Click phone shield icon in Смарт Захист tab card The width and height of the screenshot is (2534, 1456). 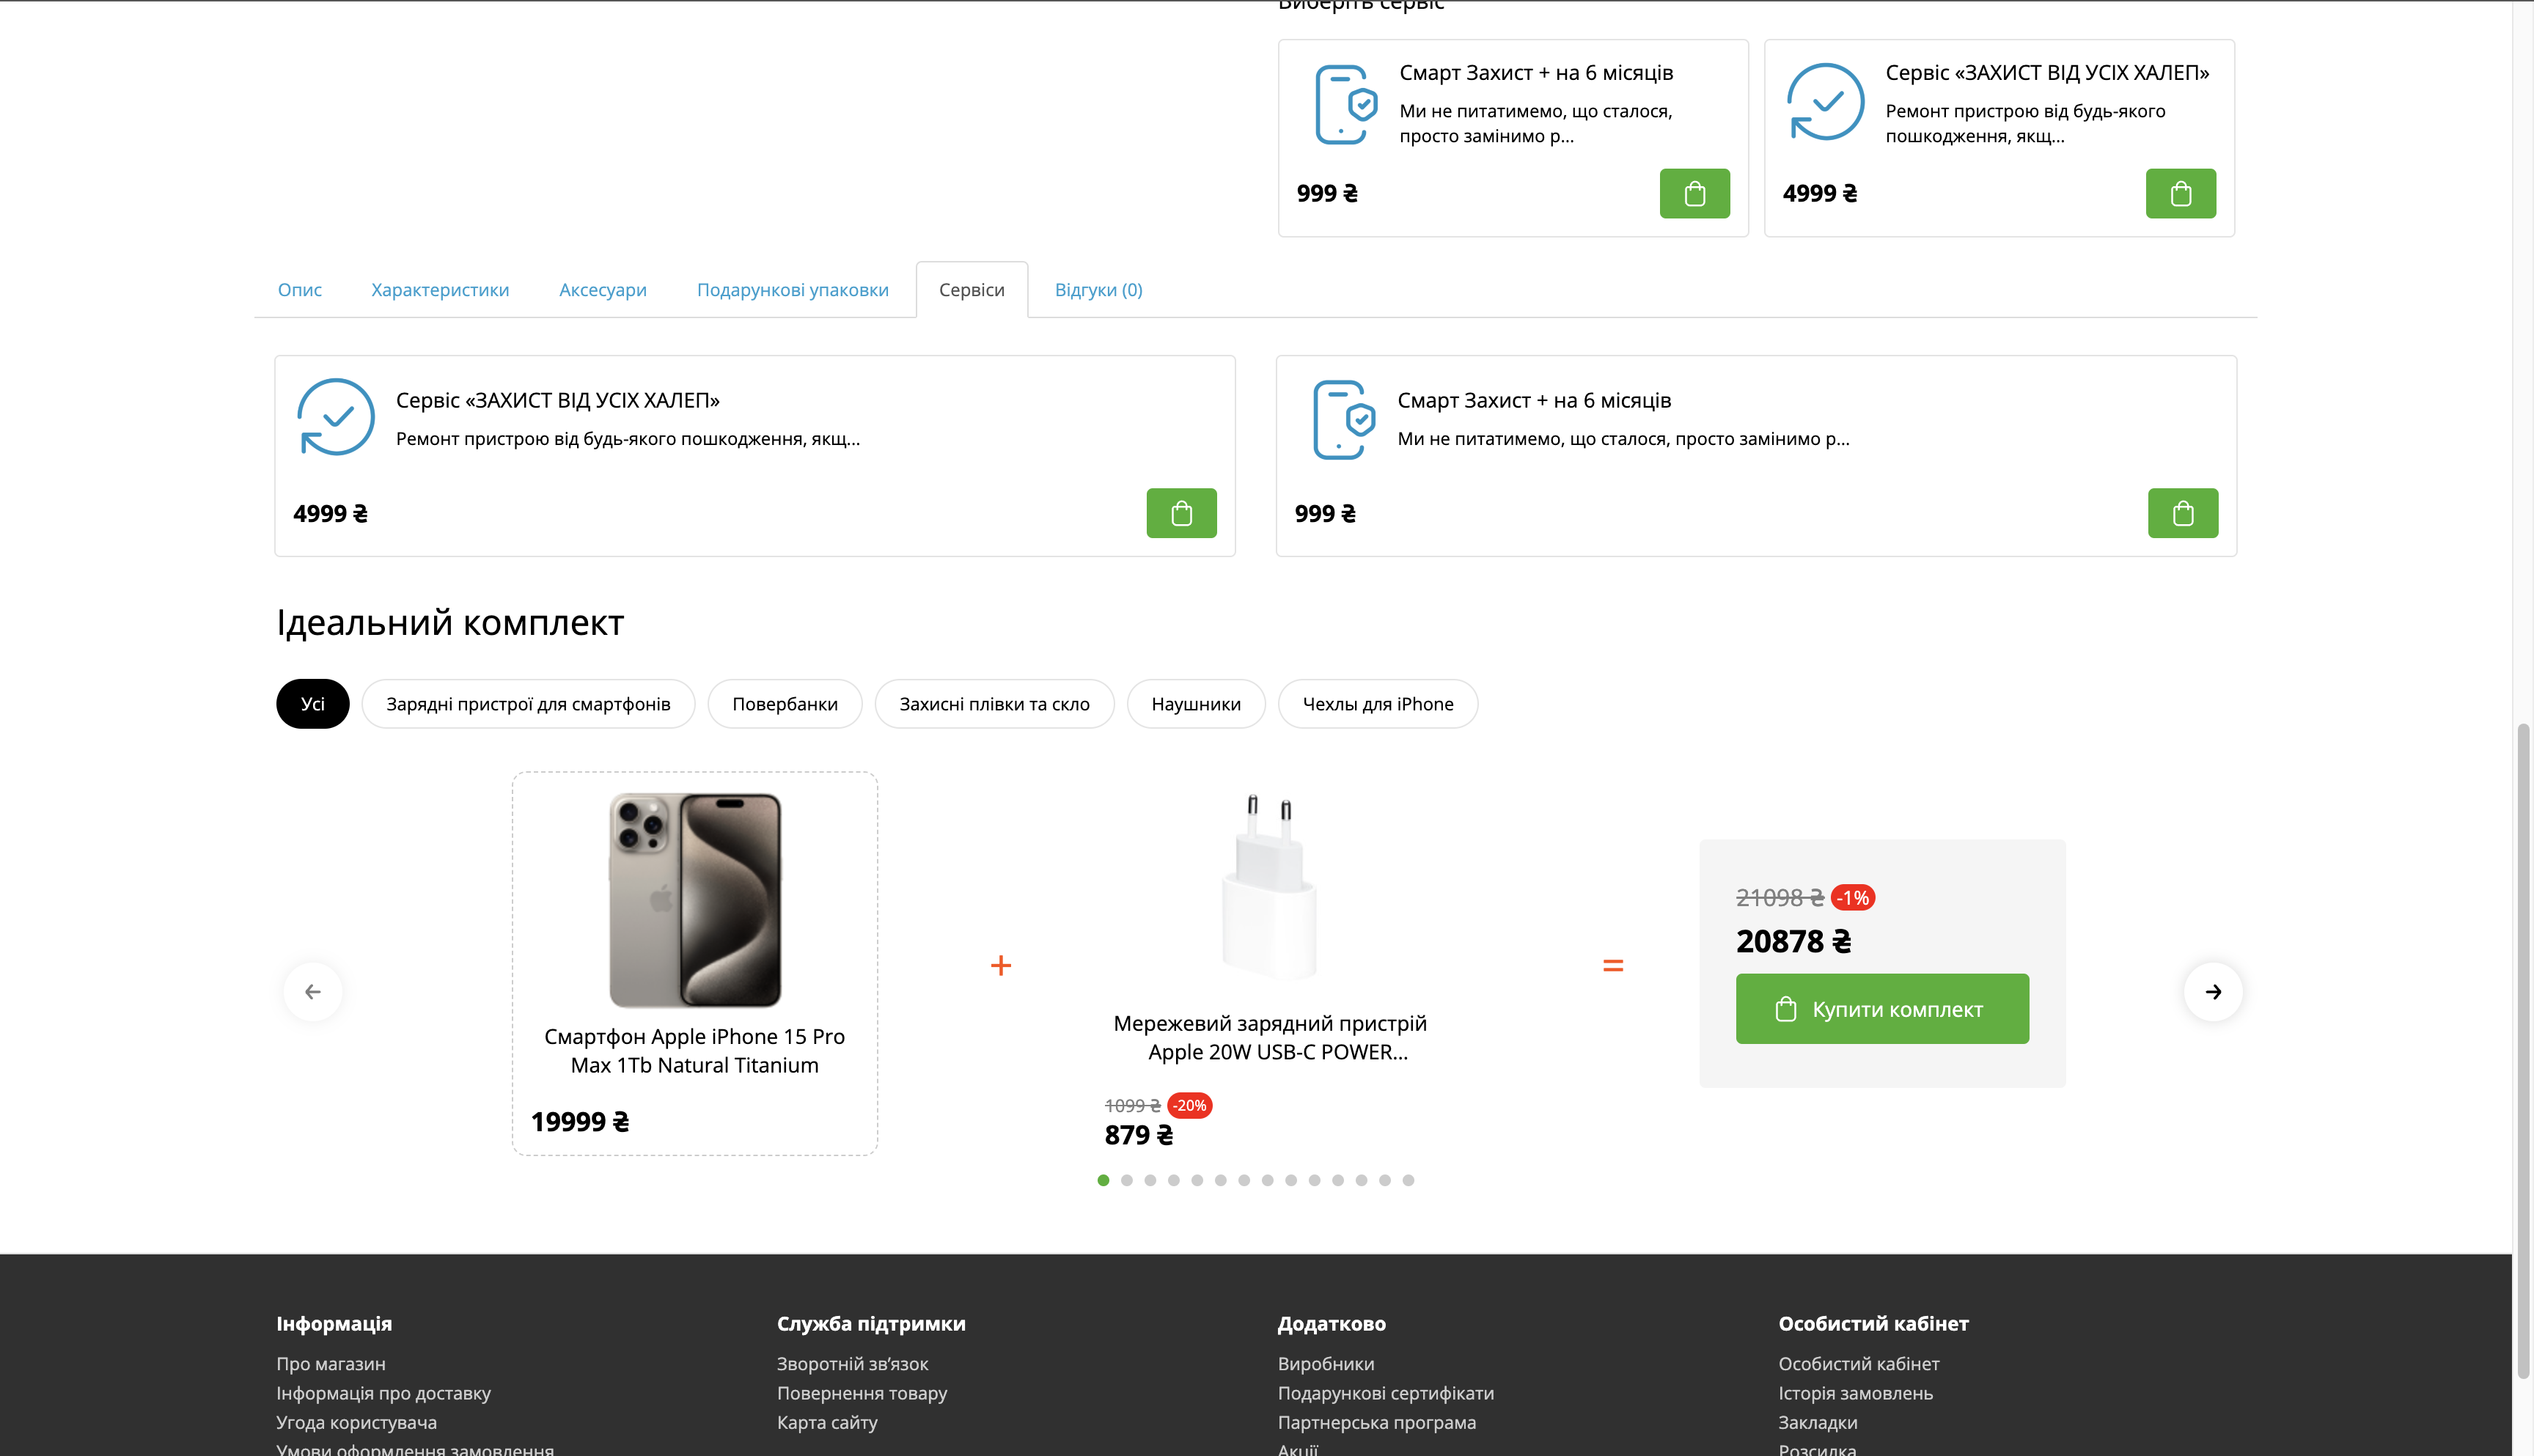point(1343,419)
